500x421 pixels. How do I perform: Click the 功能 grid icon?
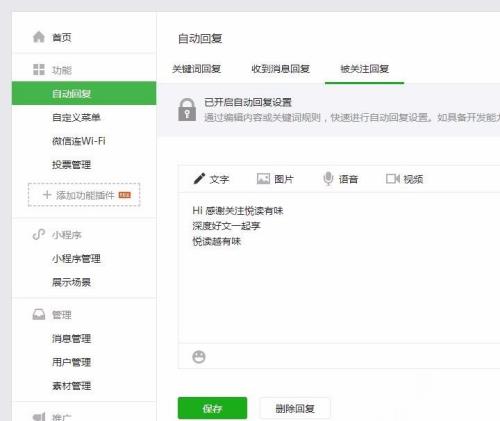point(39,70)
